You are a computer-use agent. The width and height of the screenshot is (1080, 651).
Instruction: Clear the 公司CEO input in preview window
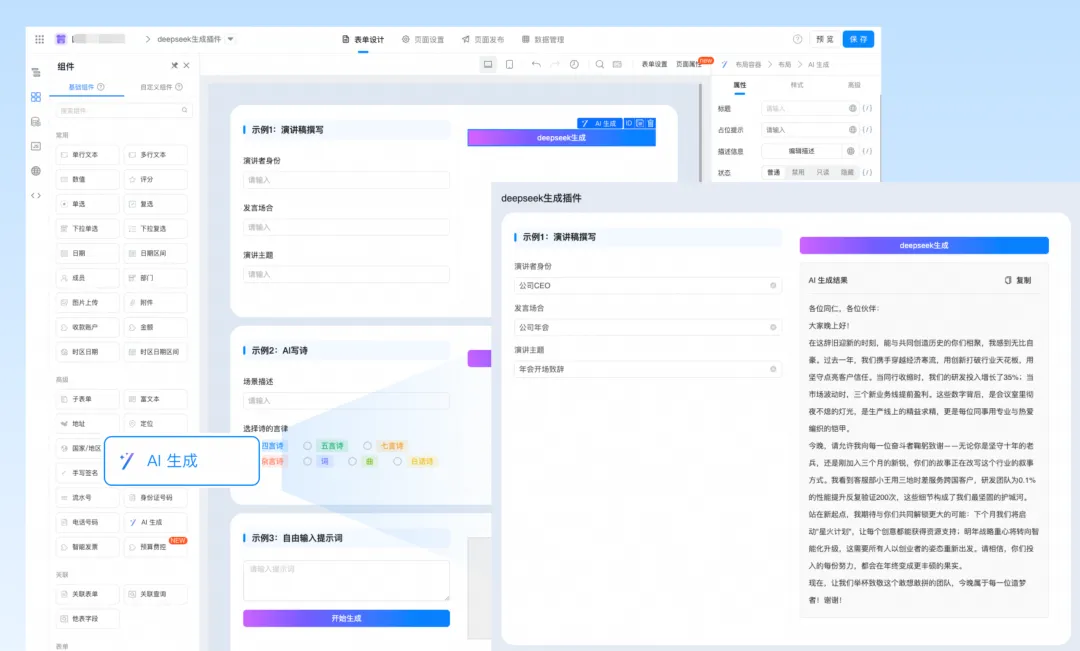(x=773, y=285)
